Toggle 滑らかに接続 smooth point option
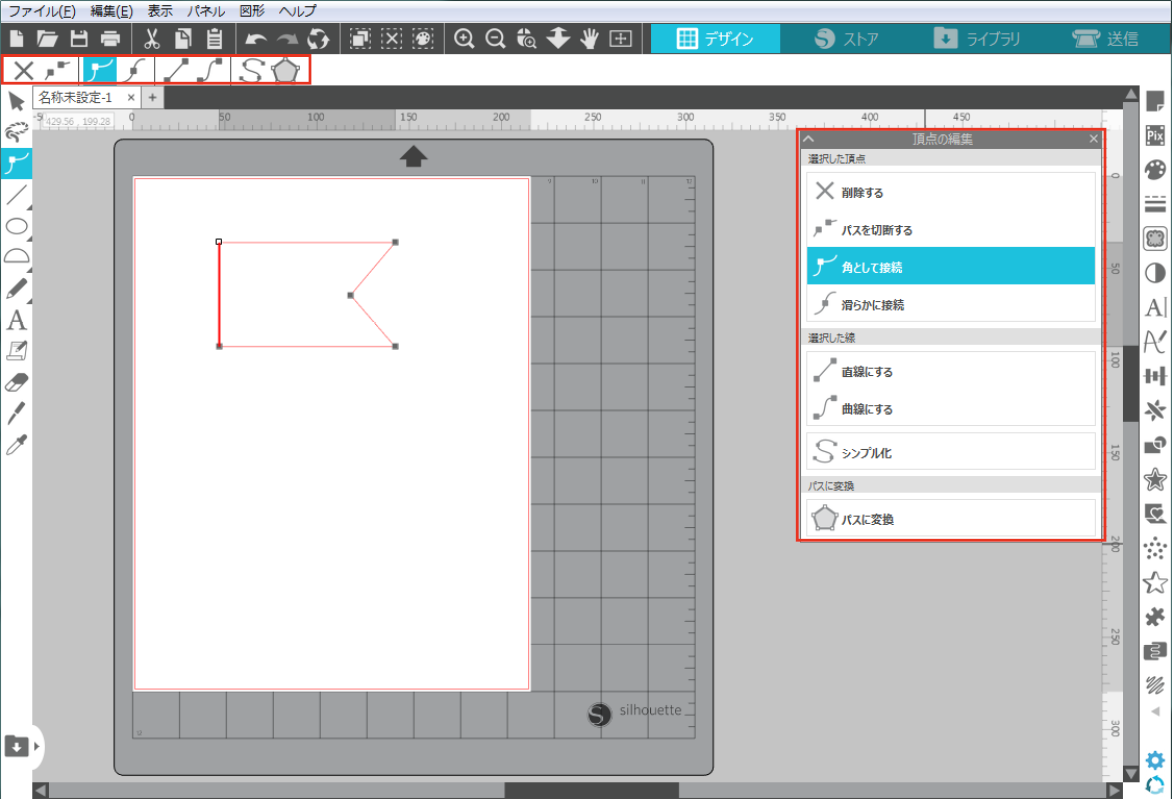 click(950, 305)
